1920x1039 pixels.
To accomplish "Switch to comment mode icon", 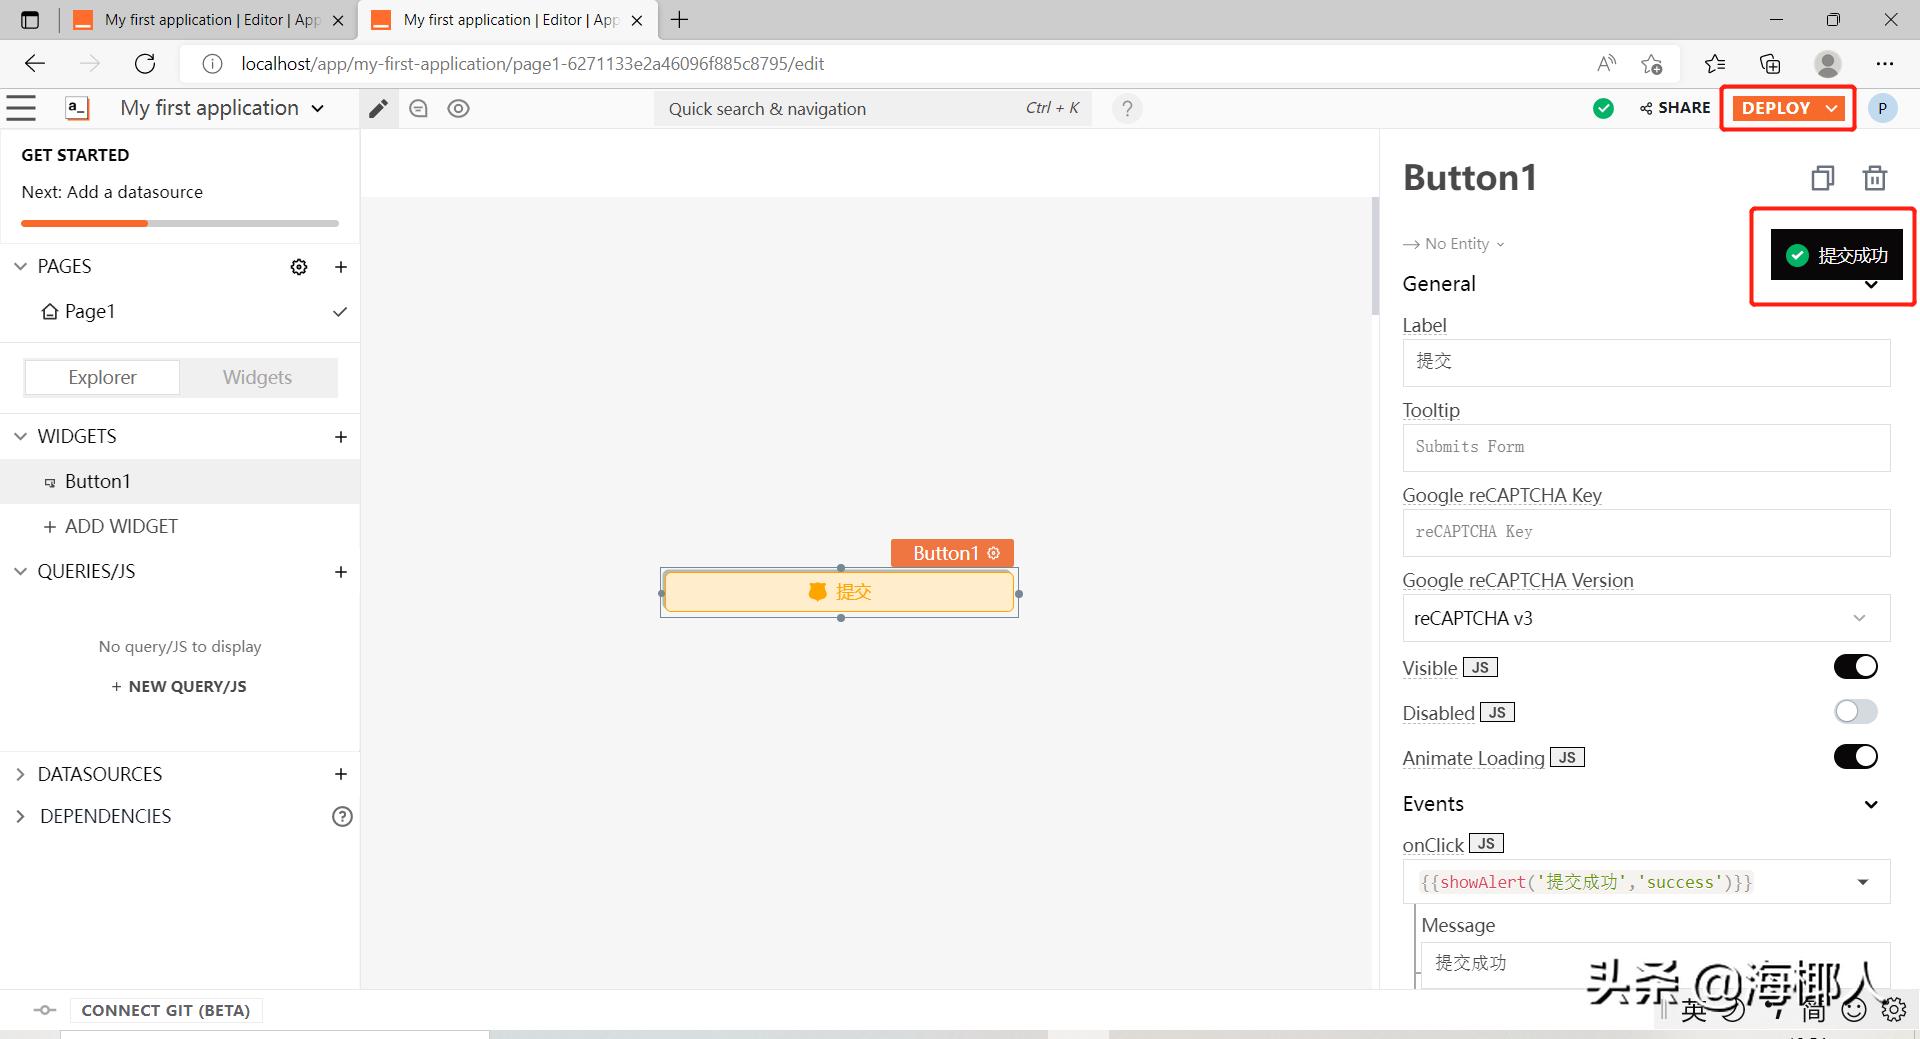I will [x=418, y=109].
